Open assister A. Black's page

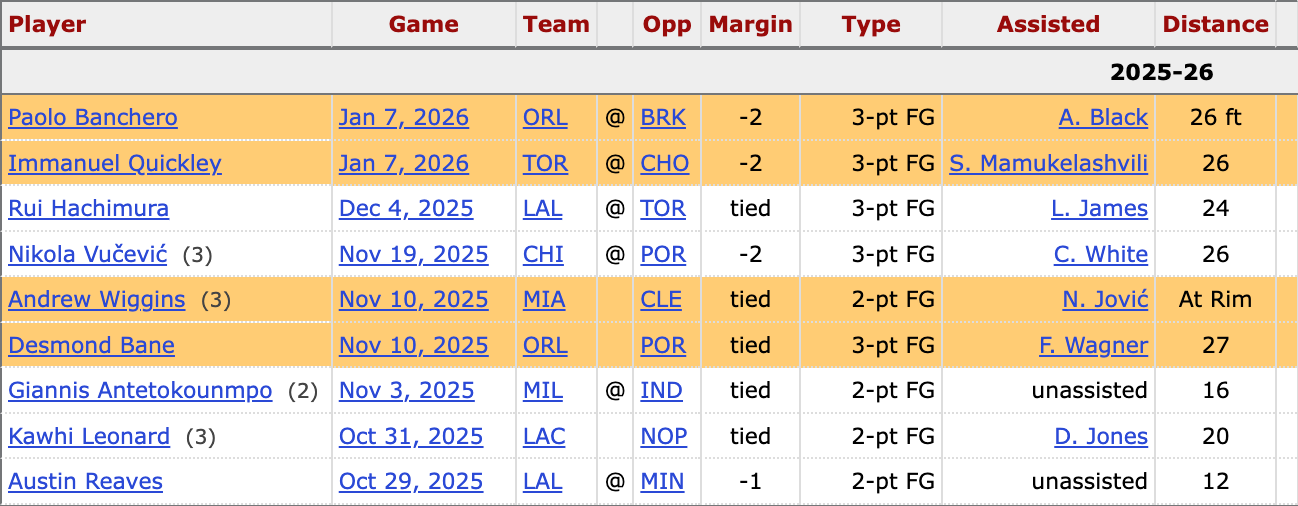(1103, 118)
